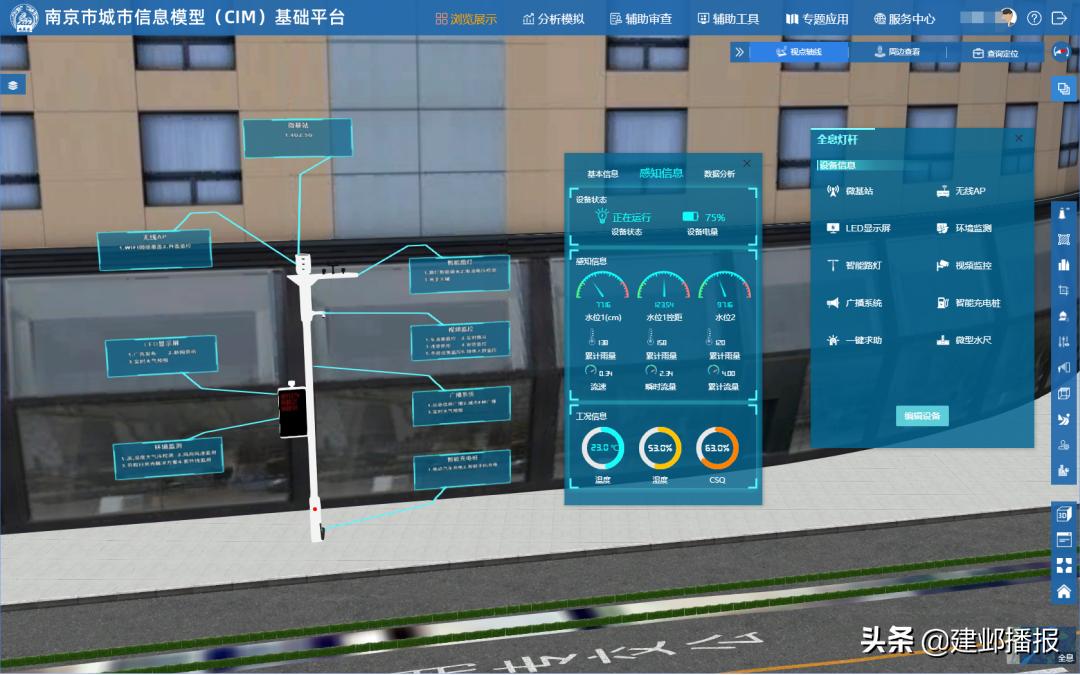Toggle the 3D view cube icon
Screen dimensions: 1080x675
[x=1064, y=515]
